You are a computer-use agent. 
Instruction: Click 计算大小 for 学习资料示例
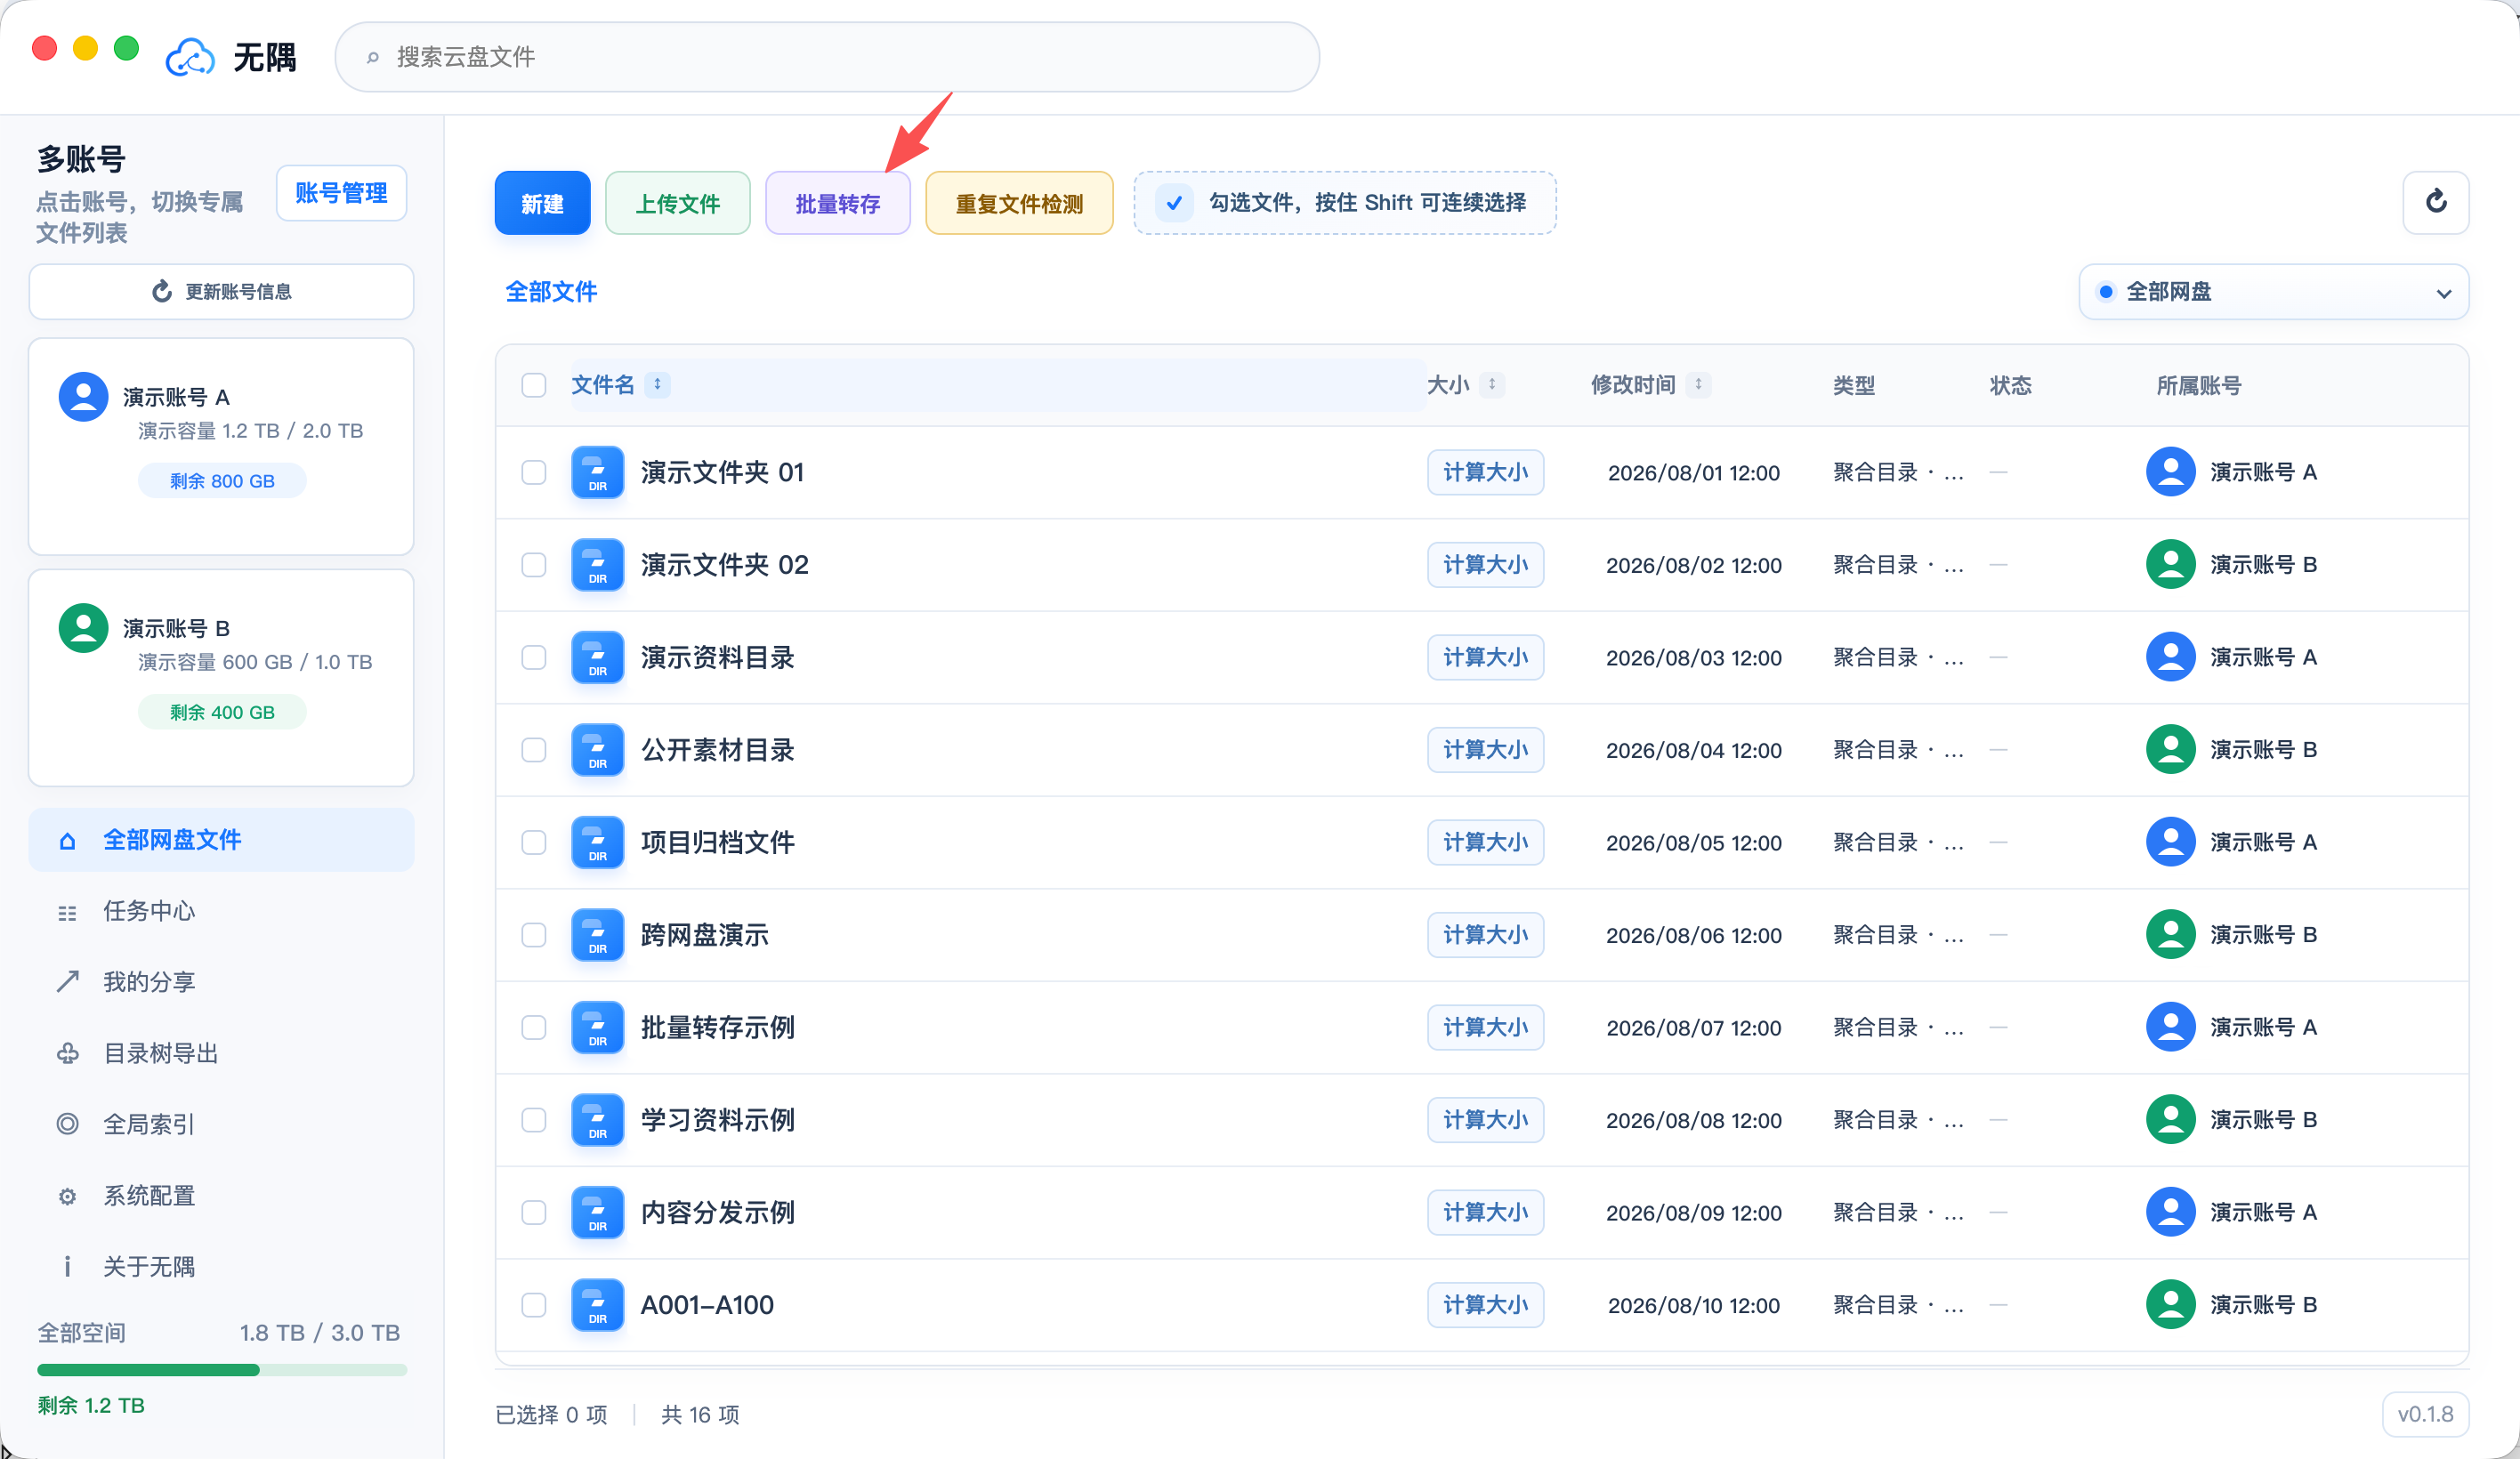pos(1485,1120)
